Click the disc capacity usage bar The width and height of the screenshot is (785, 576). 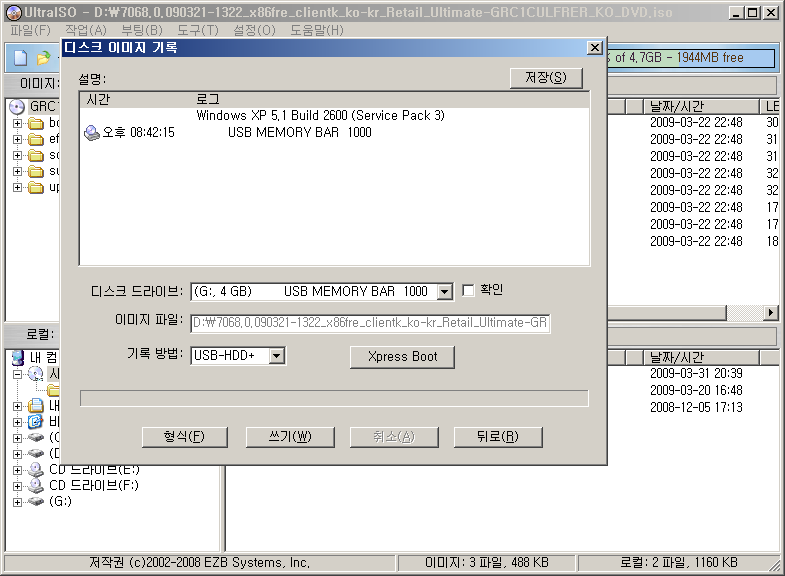coord(691,58)
